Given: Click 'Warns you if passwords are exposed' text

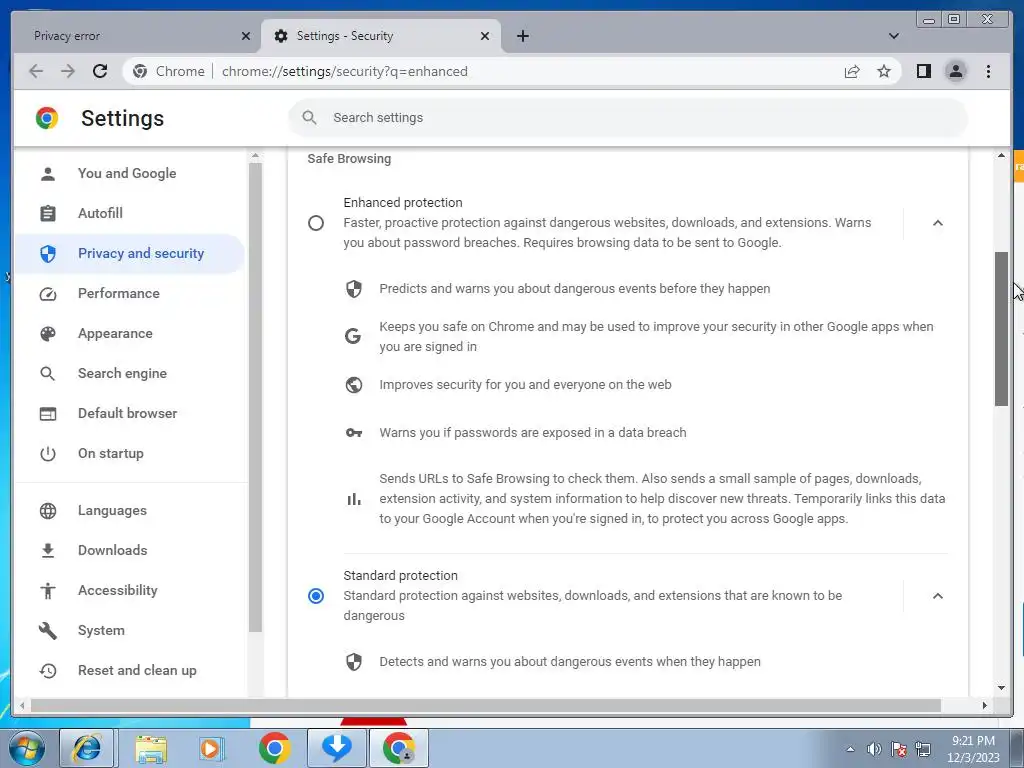Looking at the screenshot, I should [x=533, y=432].
